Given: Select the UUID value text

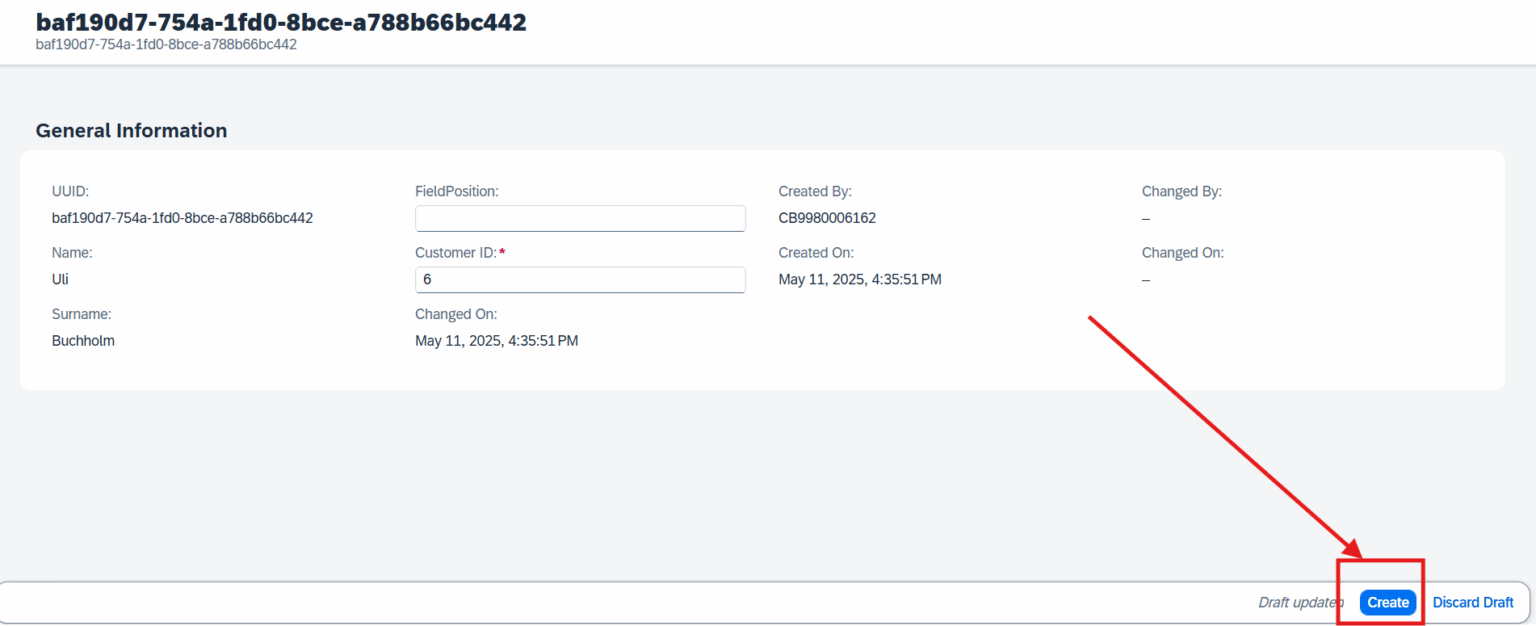Looking at the screenshot, I should (182, 218).
